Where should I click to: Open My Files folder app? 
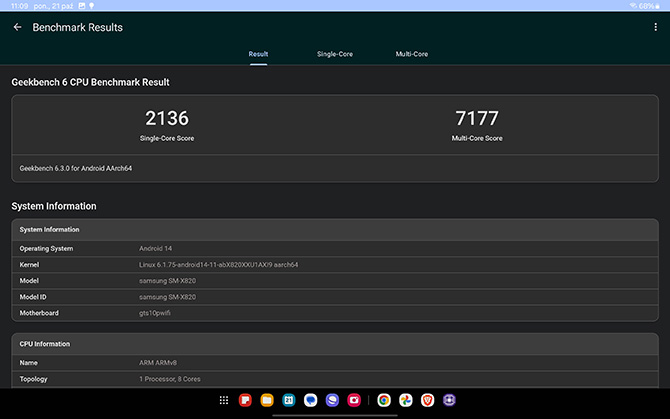pos(267,400)
